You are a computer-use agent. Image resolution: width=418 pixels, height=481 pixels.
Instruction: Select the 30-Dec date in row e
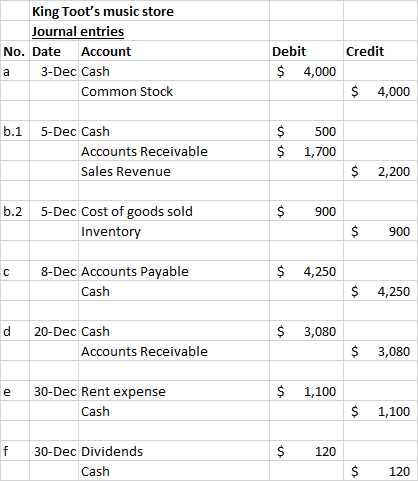[x=54, y=391]
